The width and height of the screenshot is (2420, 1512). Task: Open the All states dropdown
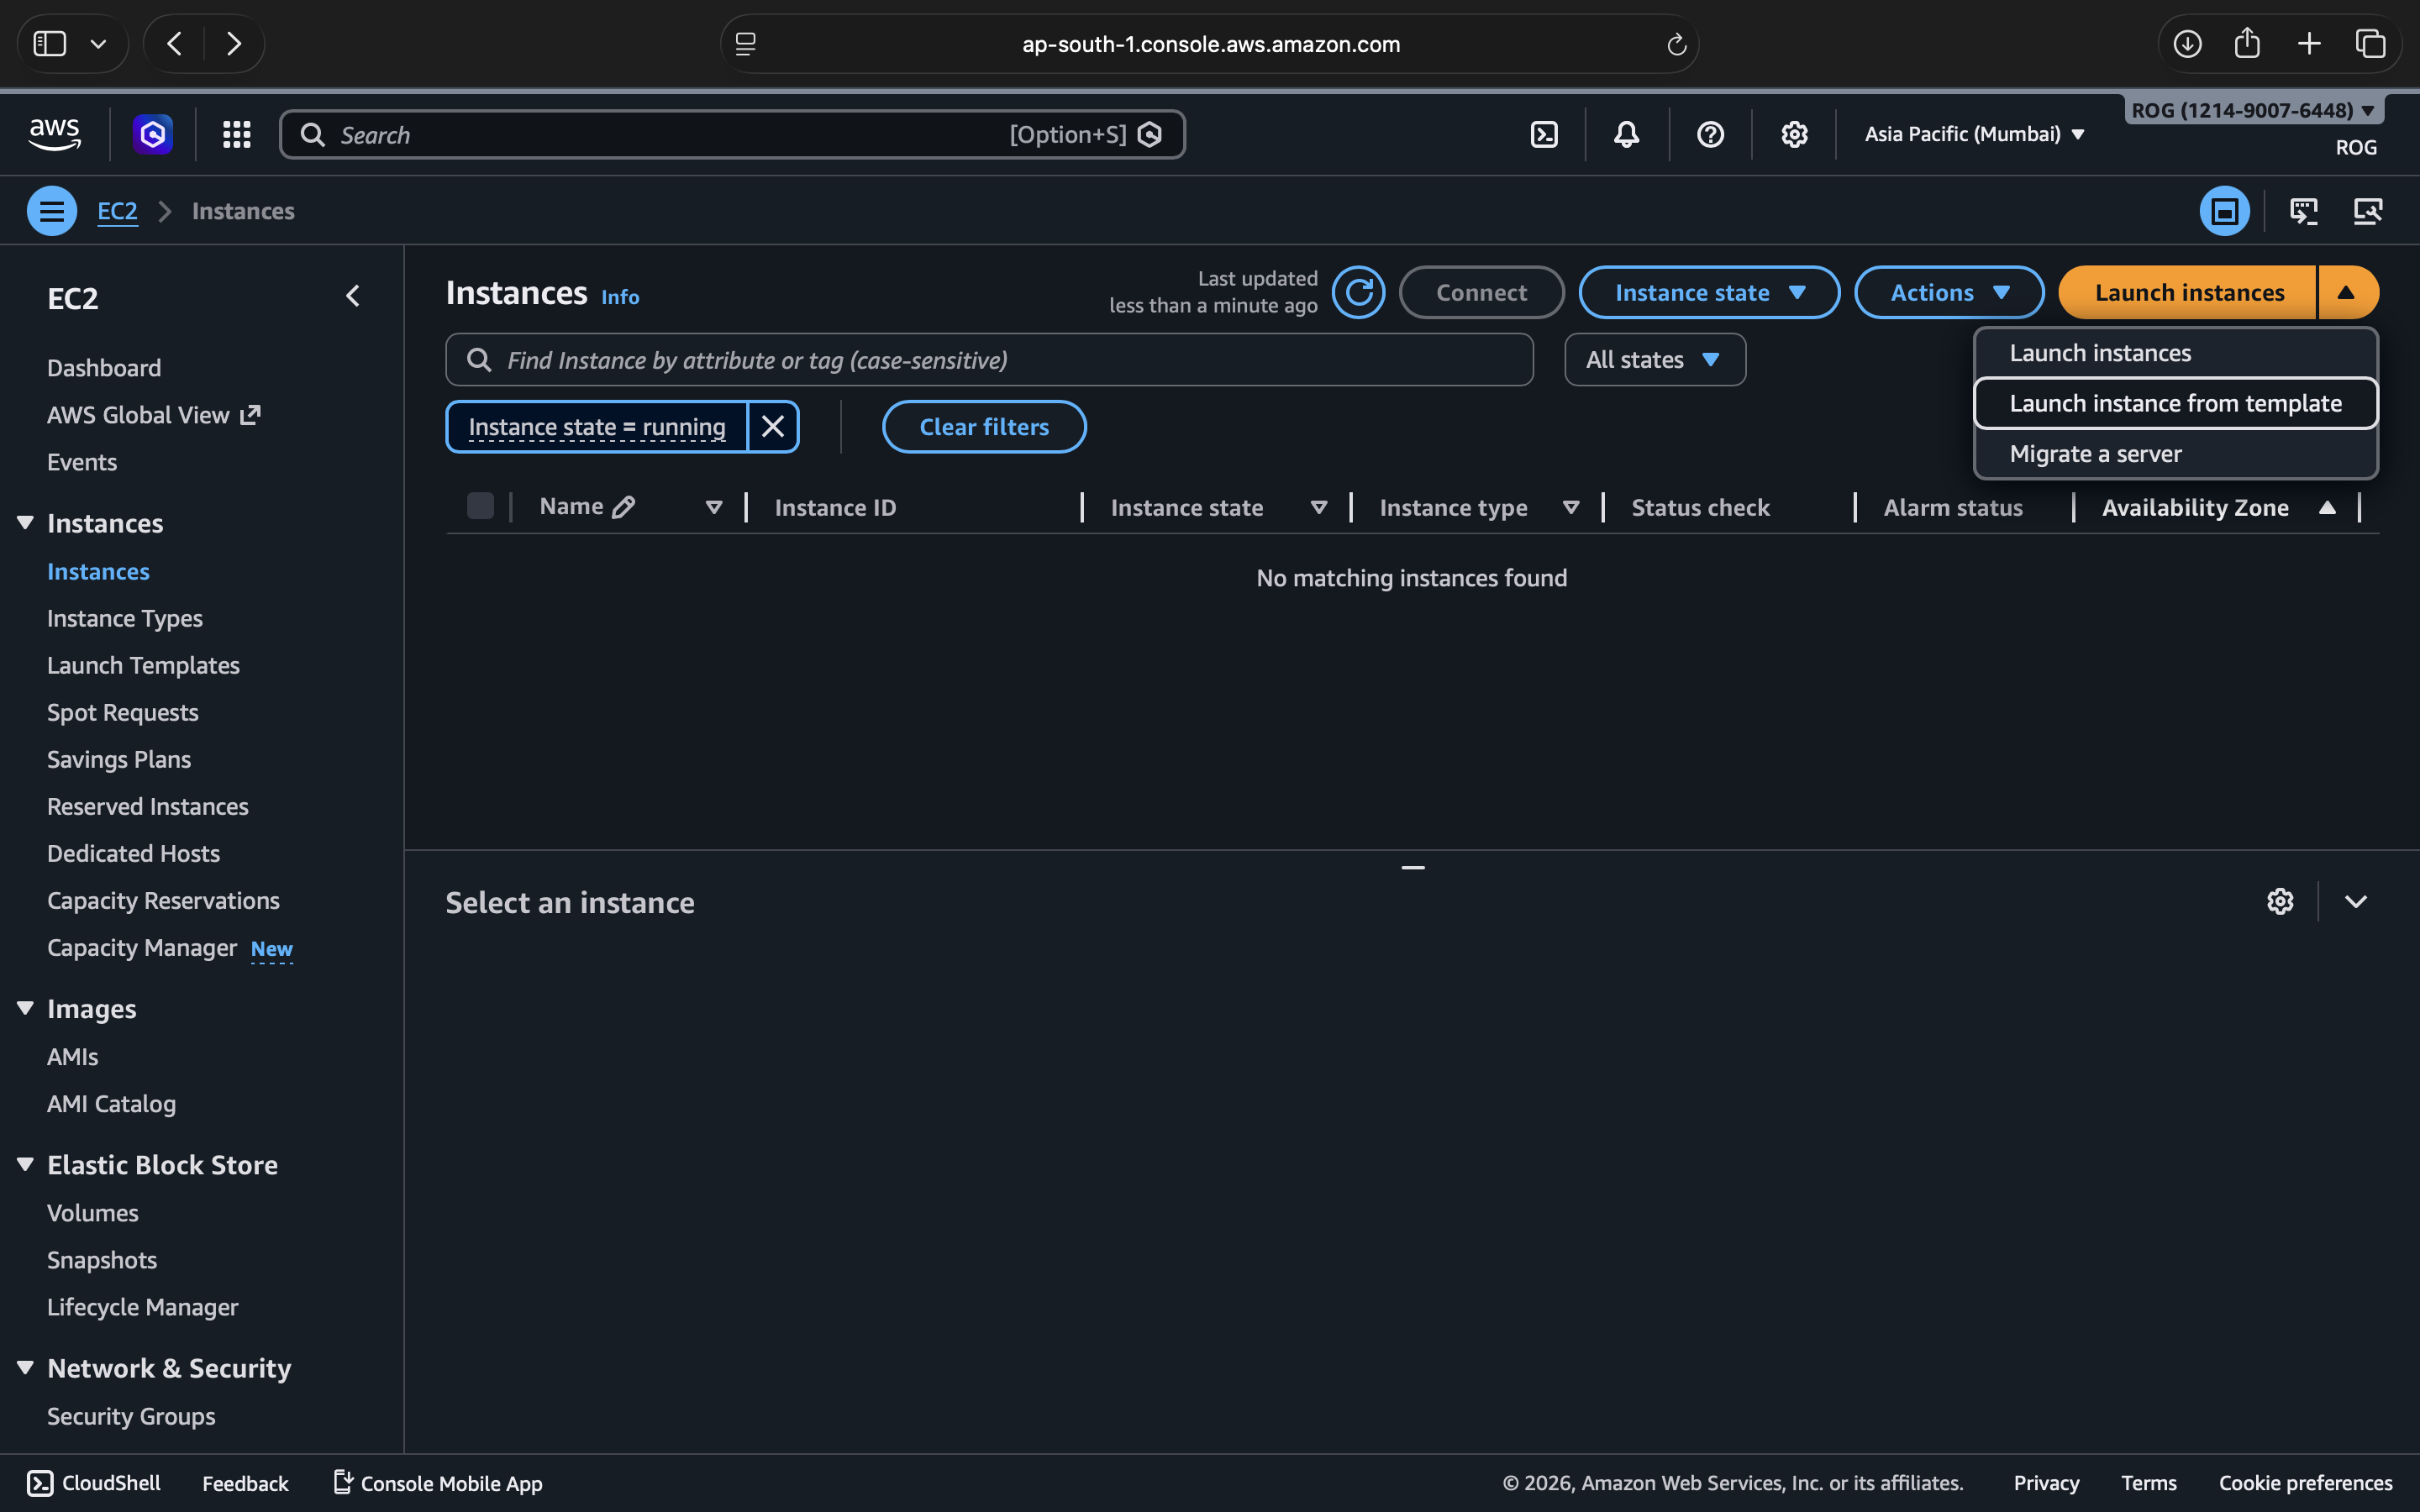pos(1654,360)
